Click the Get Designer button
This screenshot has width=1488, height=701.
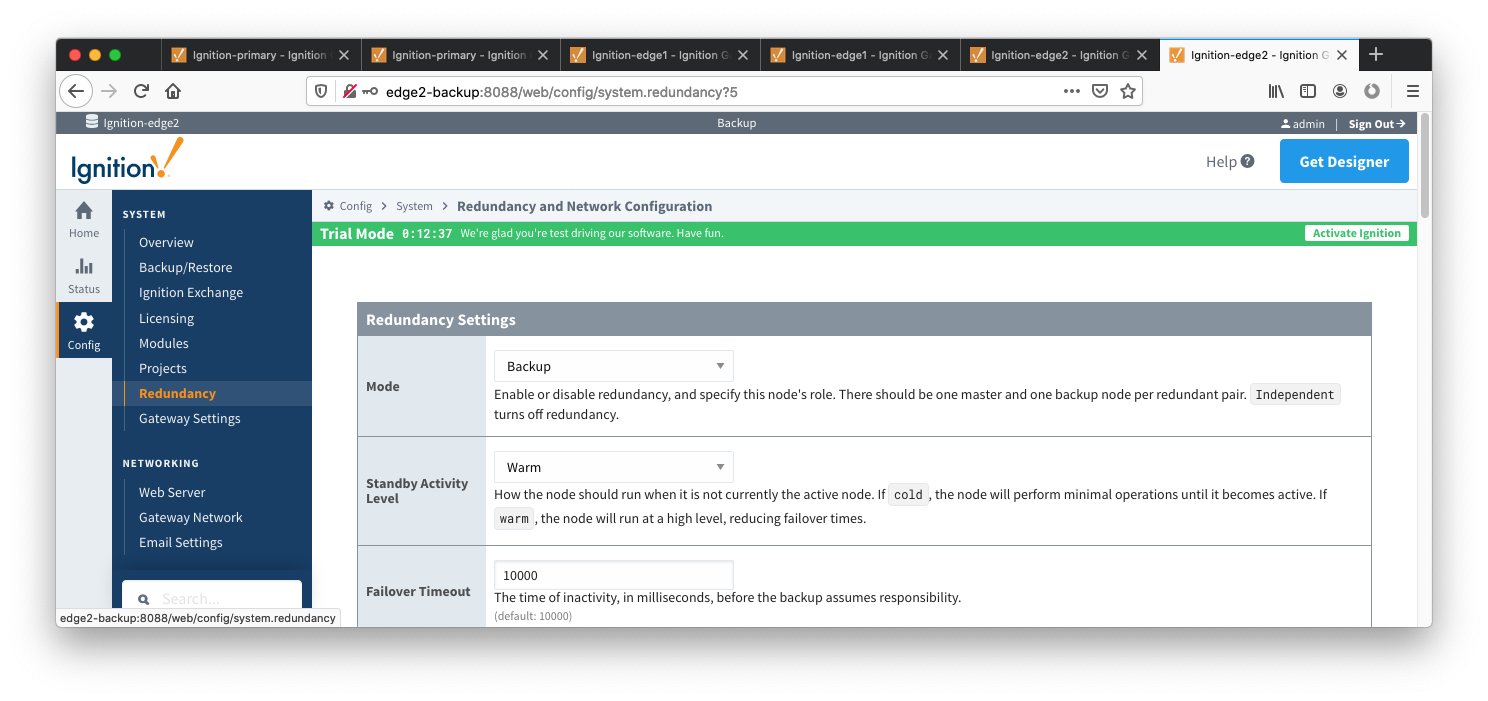click(x=1344, y=161)
